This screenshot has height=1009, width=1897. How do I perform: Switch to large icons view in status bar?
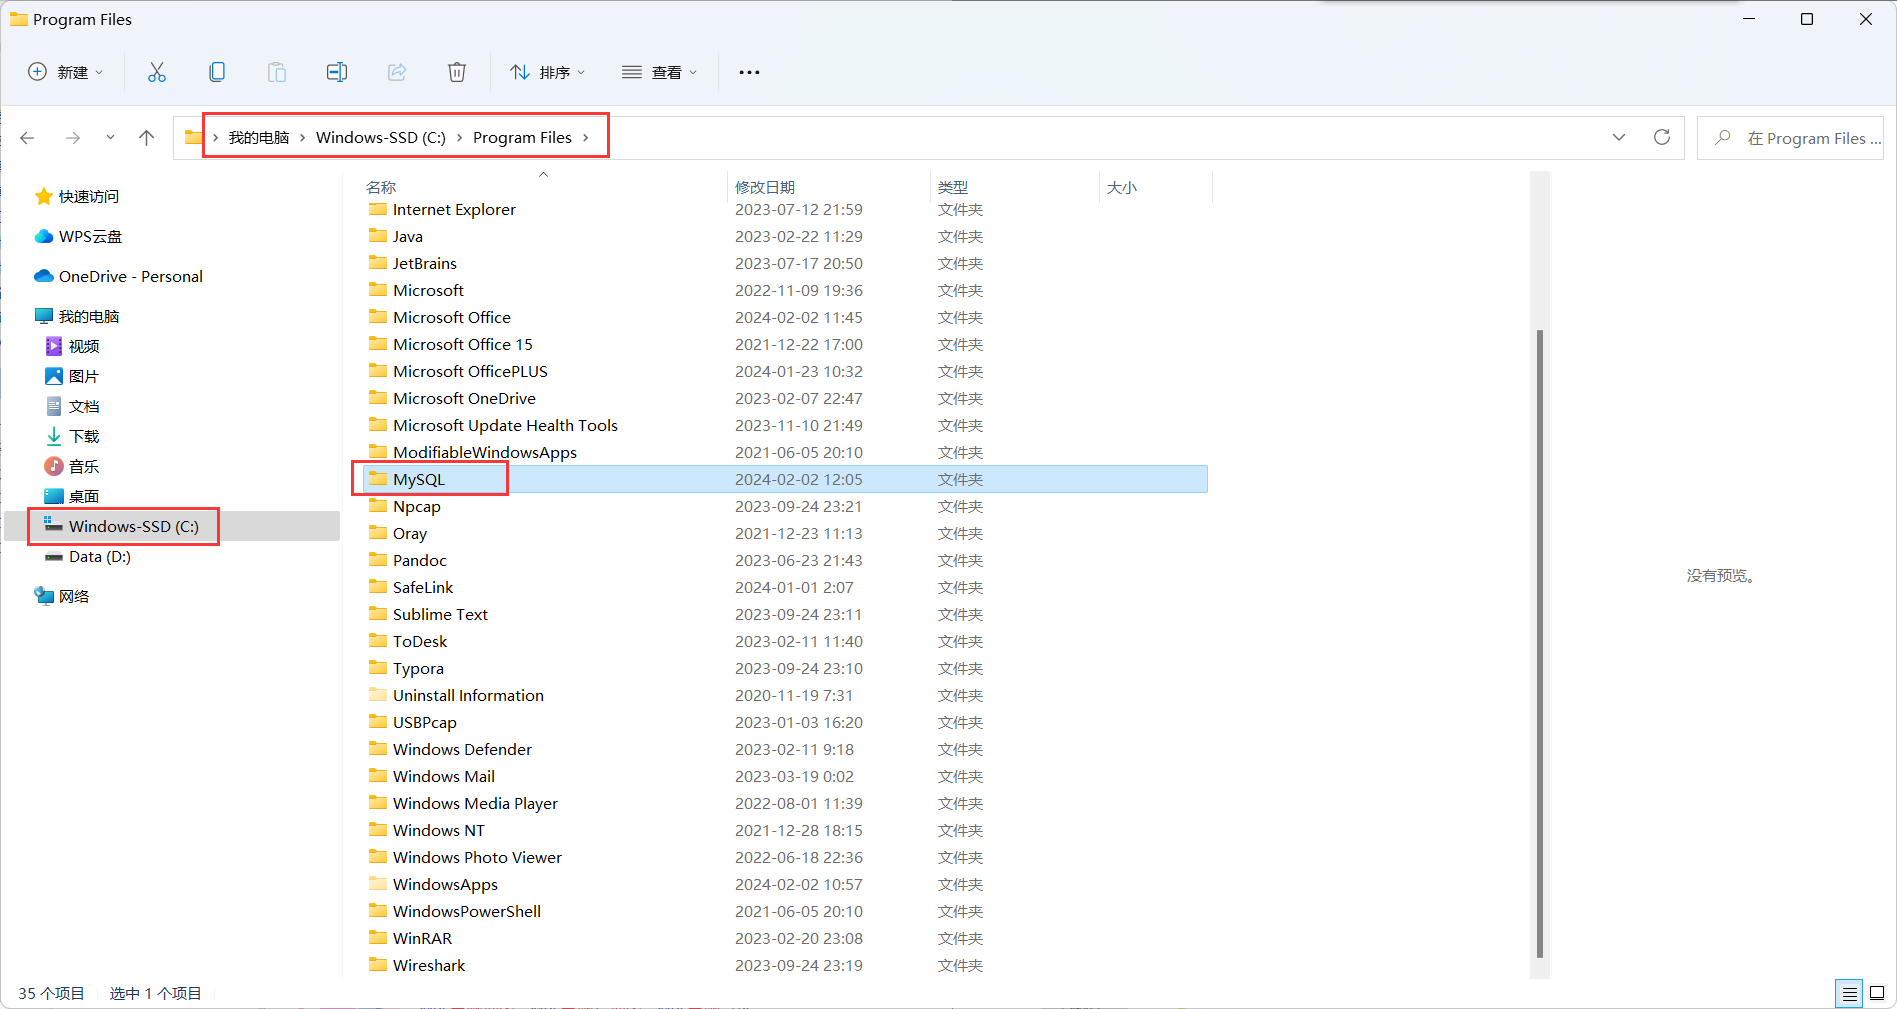click(x=1877, y=993)
